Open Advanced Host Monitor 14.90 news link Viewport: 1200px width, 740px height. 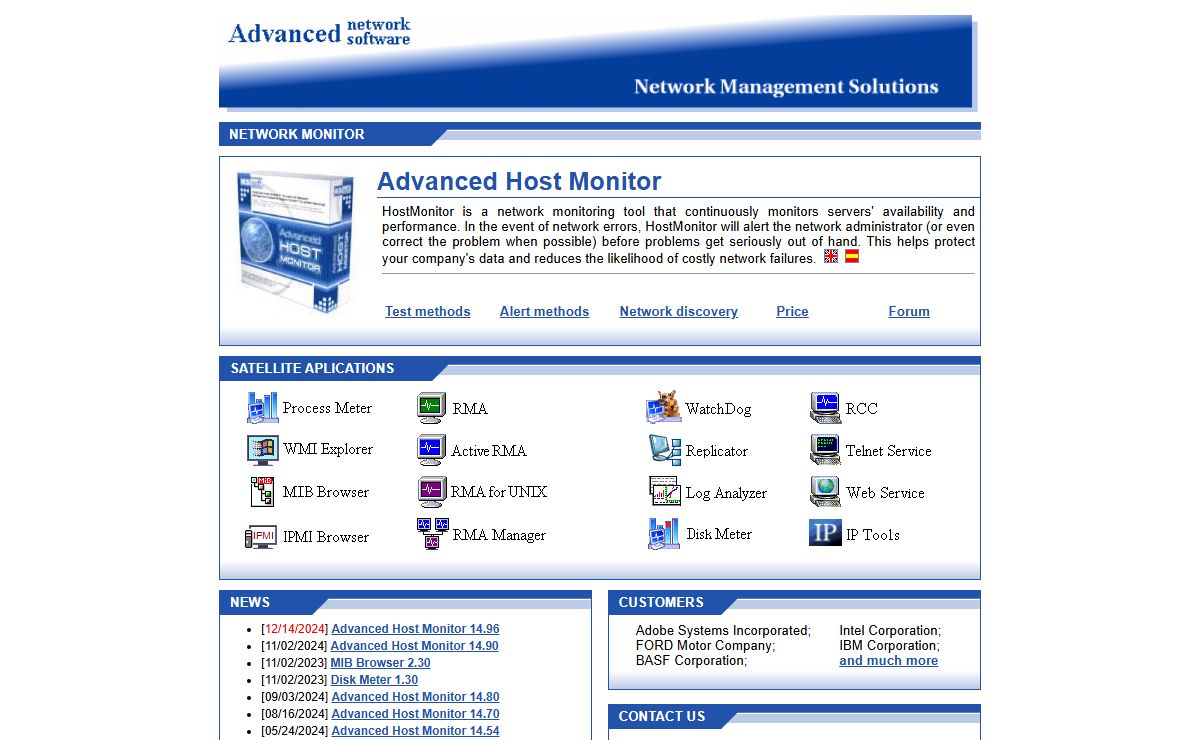coord(415,646)
